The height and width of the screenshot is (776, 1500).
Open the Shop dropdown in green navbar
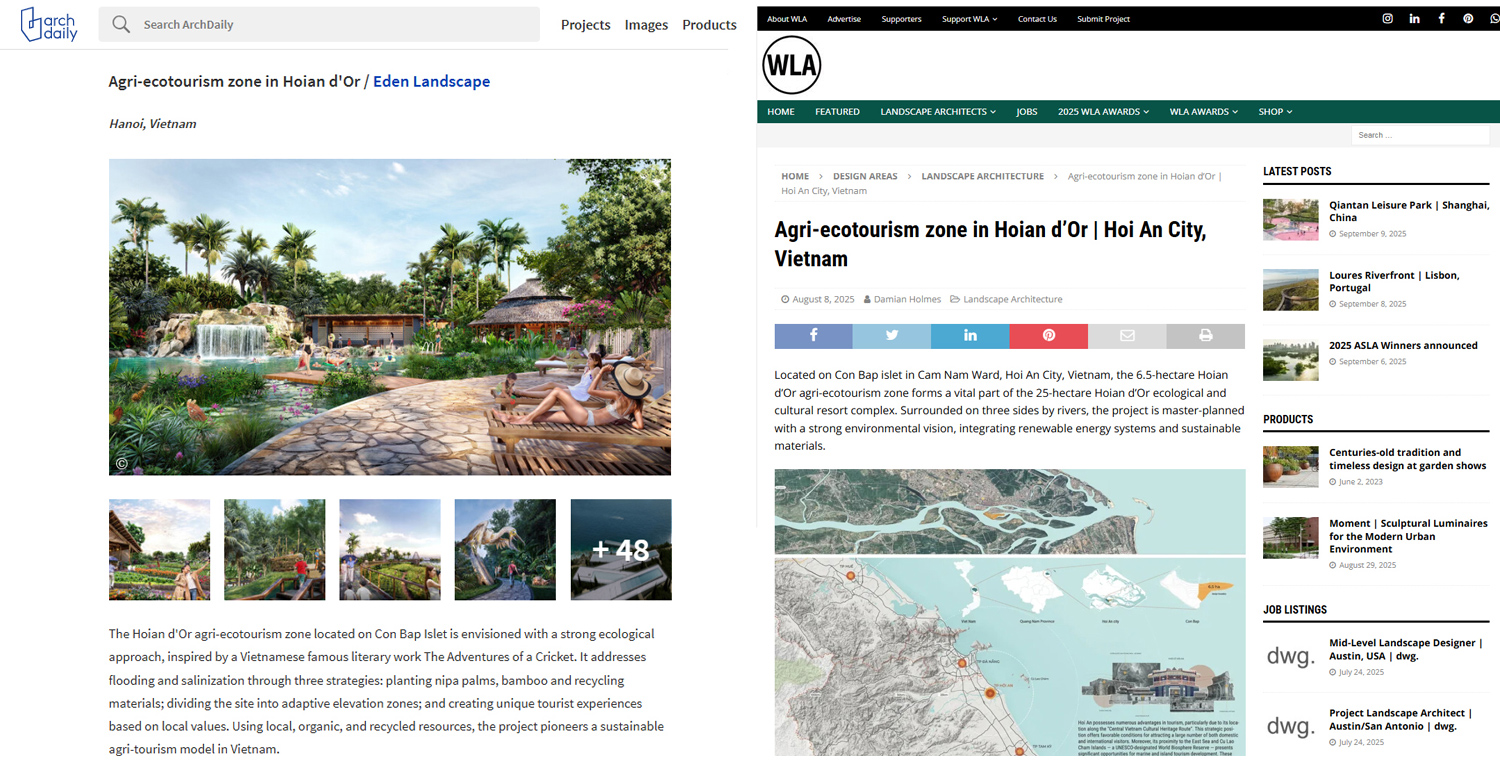[1275, 112]
